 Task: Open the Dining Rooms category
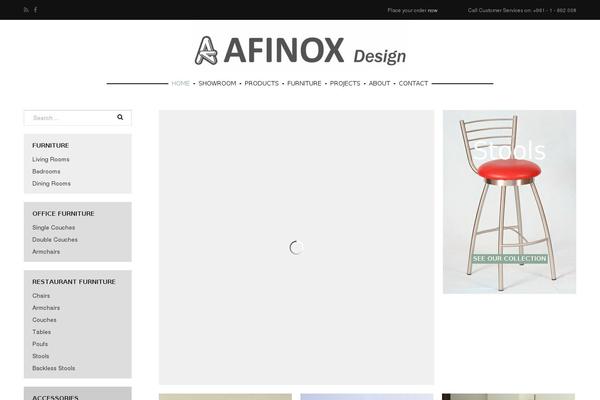tap(51, 184)
